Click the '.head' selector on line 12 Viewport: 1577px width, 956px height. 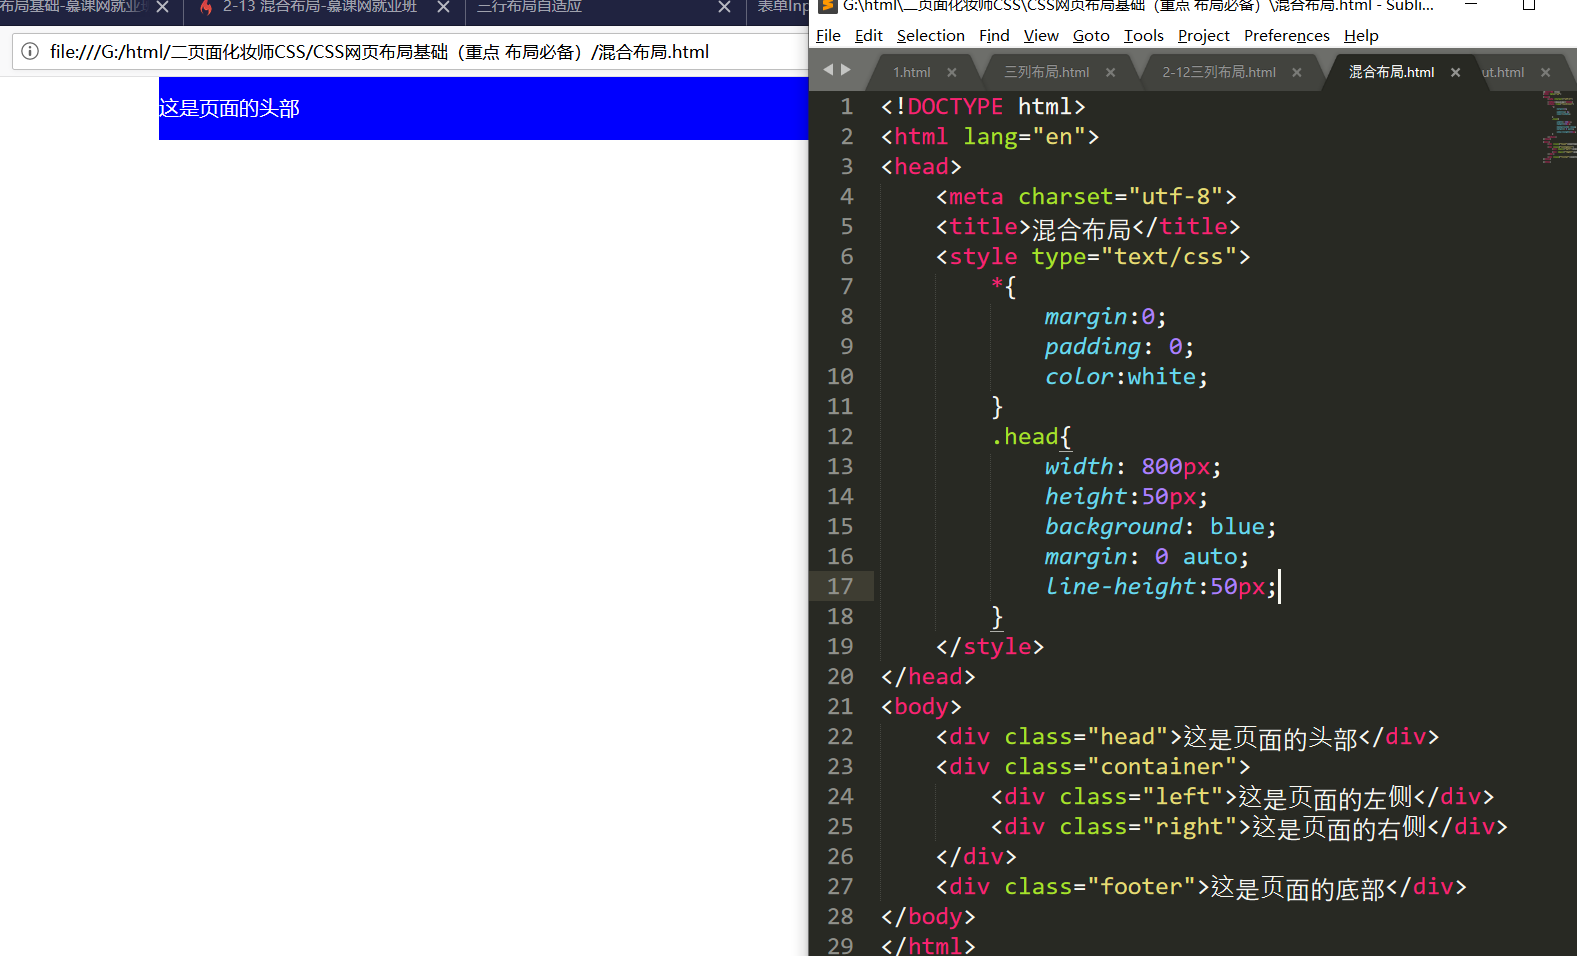[x=1025, y=437]
